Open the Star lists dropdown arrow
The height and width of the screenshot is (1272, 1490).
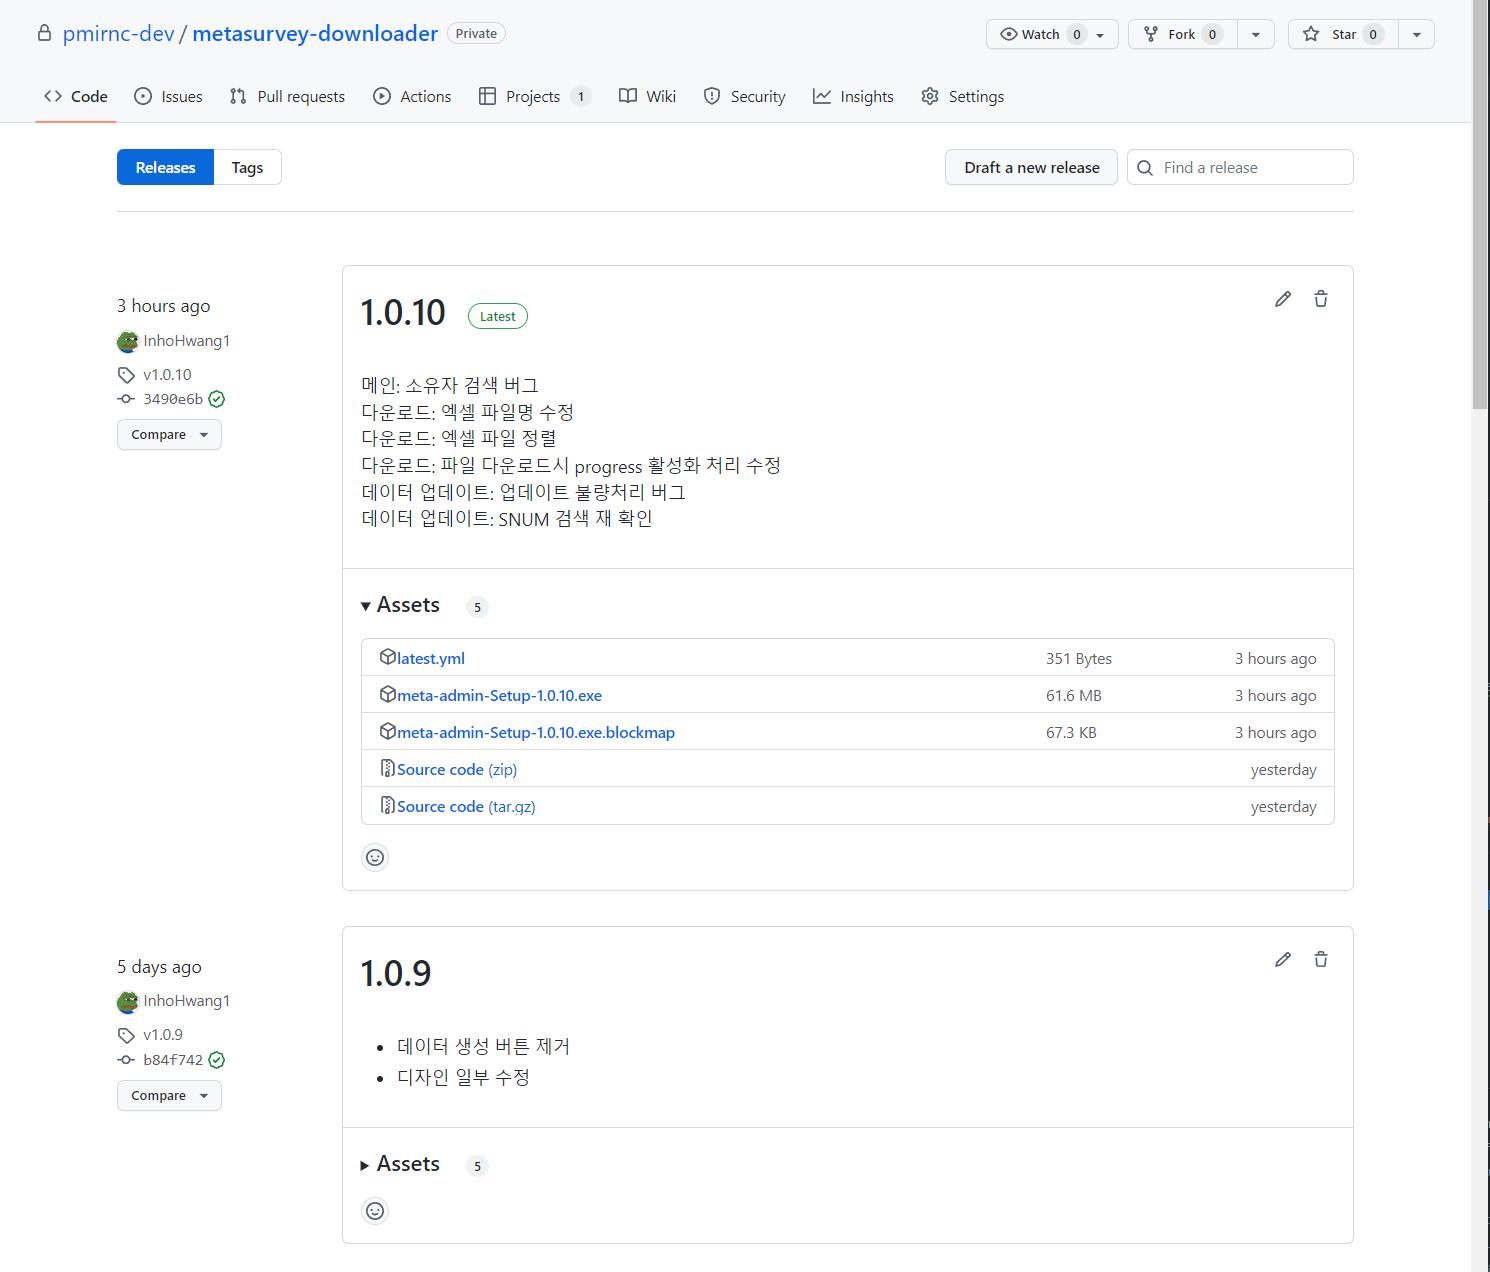(x=1416, y=34)
